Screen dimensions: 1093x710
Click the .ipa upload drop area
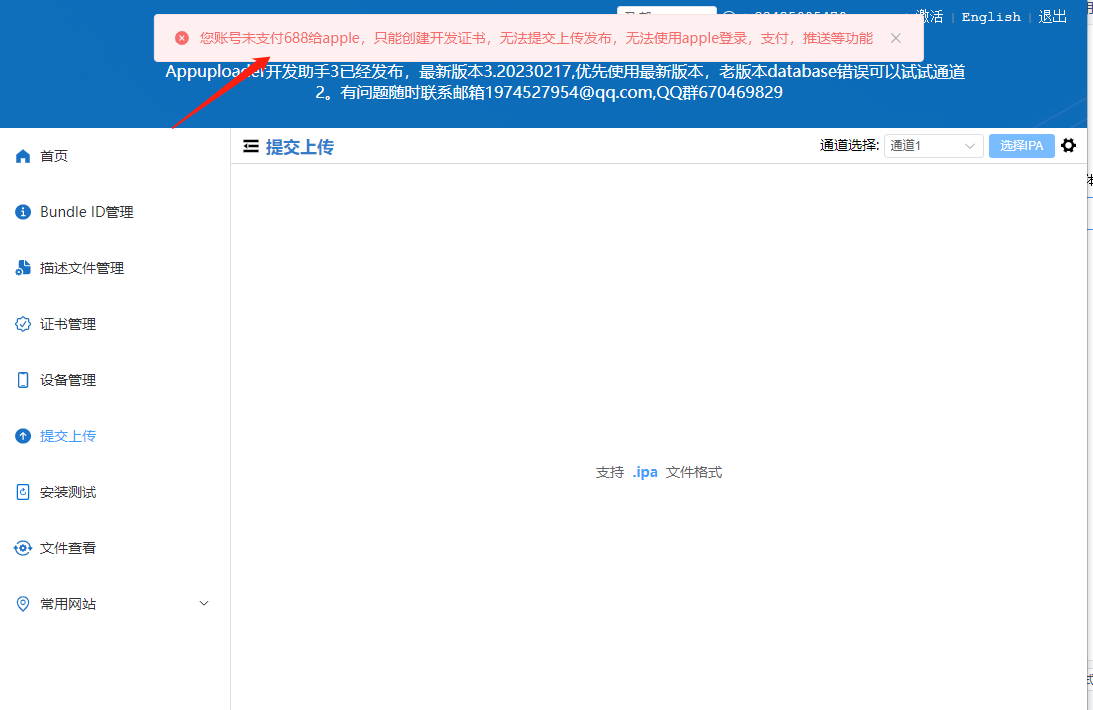point(658,472)
